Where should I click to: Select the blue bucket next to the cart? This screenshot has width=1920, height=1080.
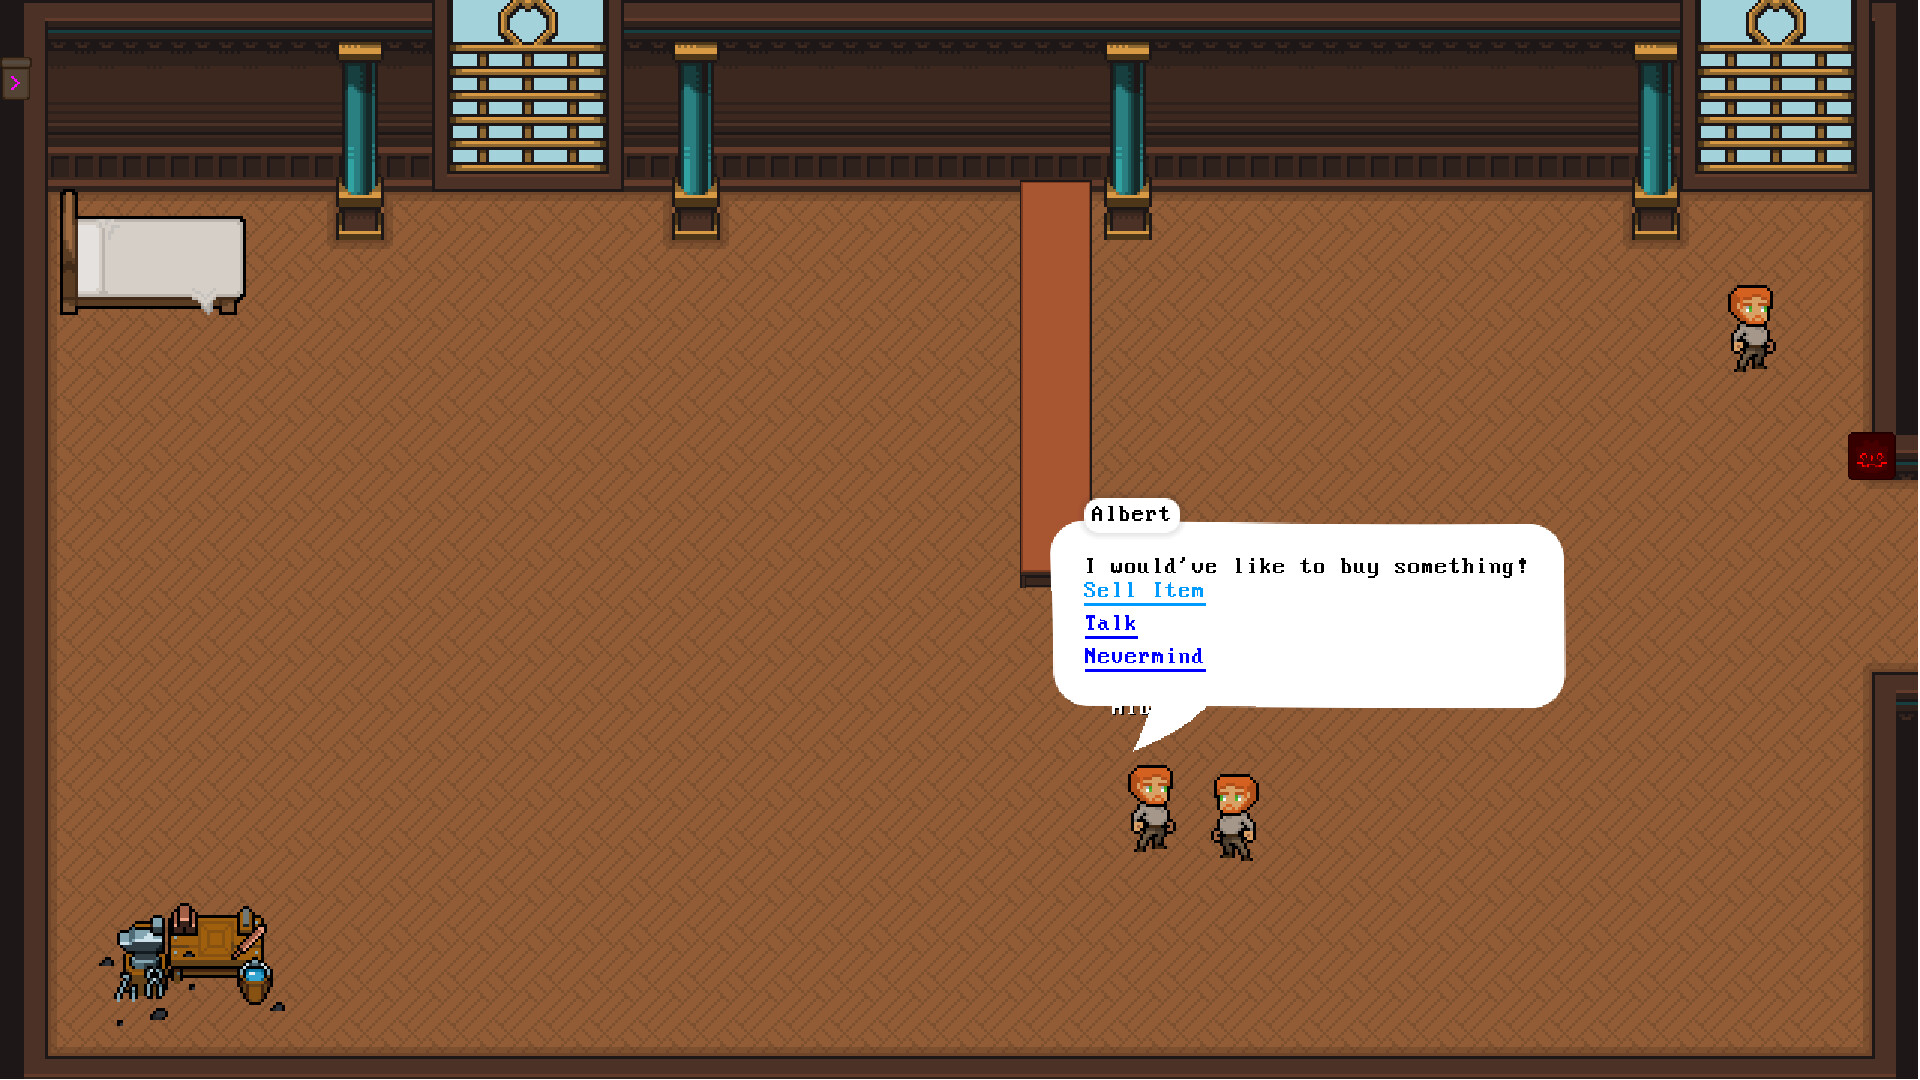(257, 975)
